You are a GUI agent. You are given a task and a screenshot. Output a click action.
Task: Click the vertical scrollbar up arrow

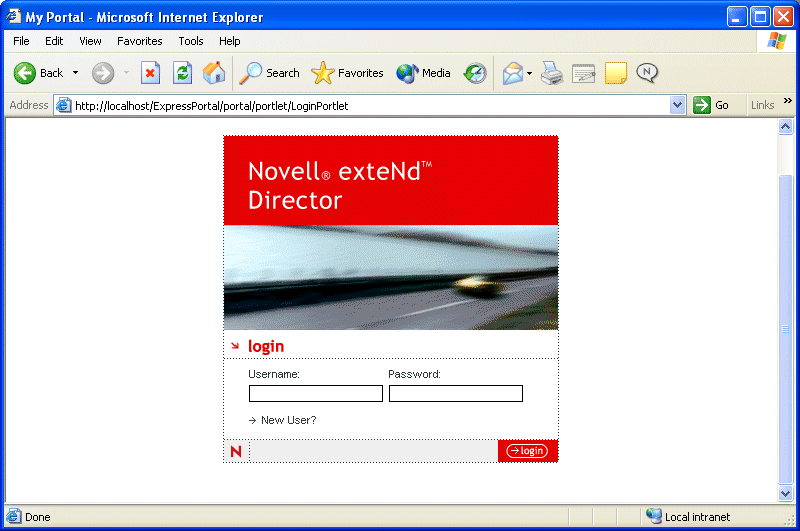tap(786, 126)
